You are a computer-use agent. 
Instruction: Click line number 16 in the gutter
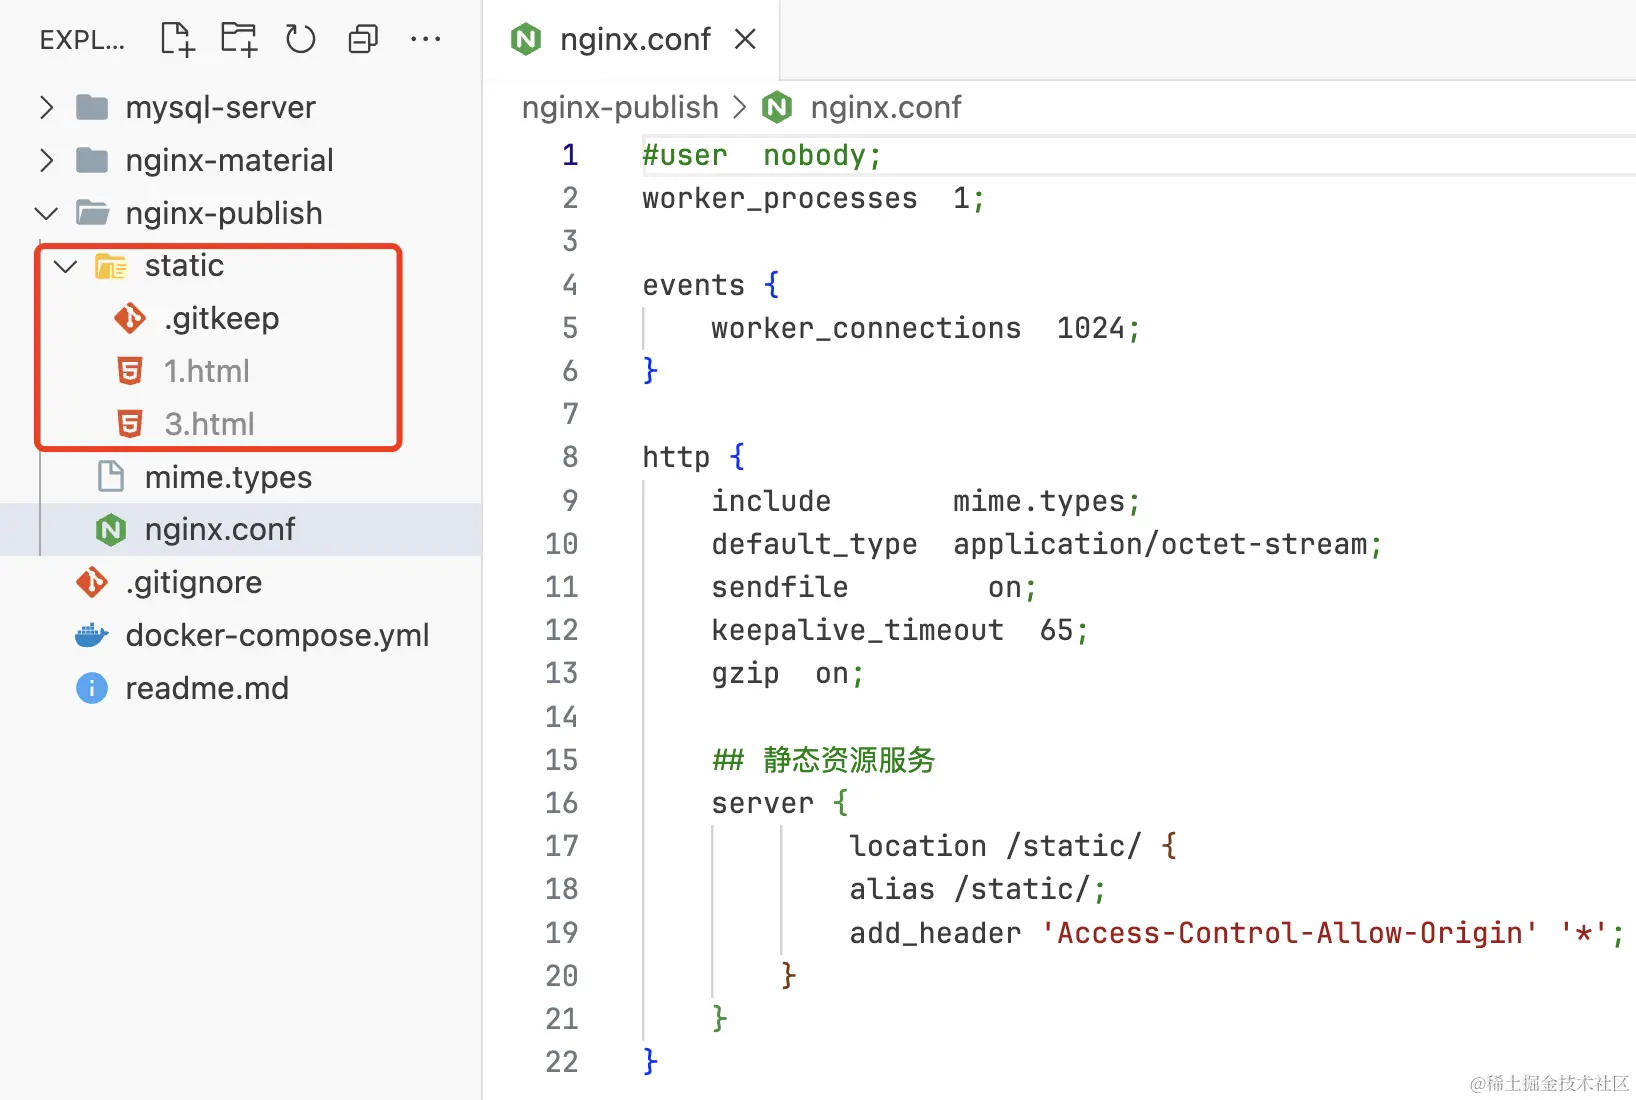[562, 803]
